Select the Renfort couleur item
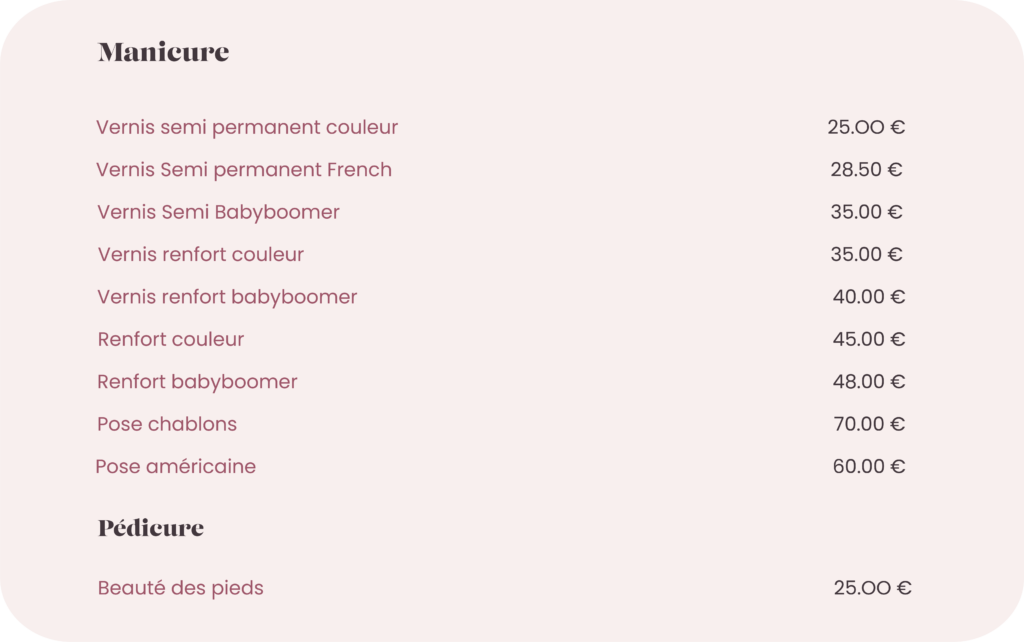The width and height of the screenshot is (1024, 642). (x=170, y=339)
